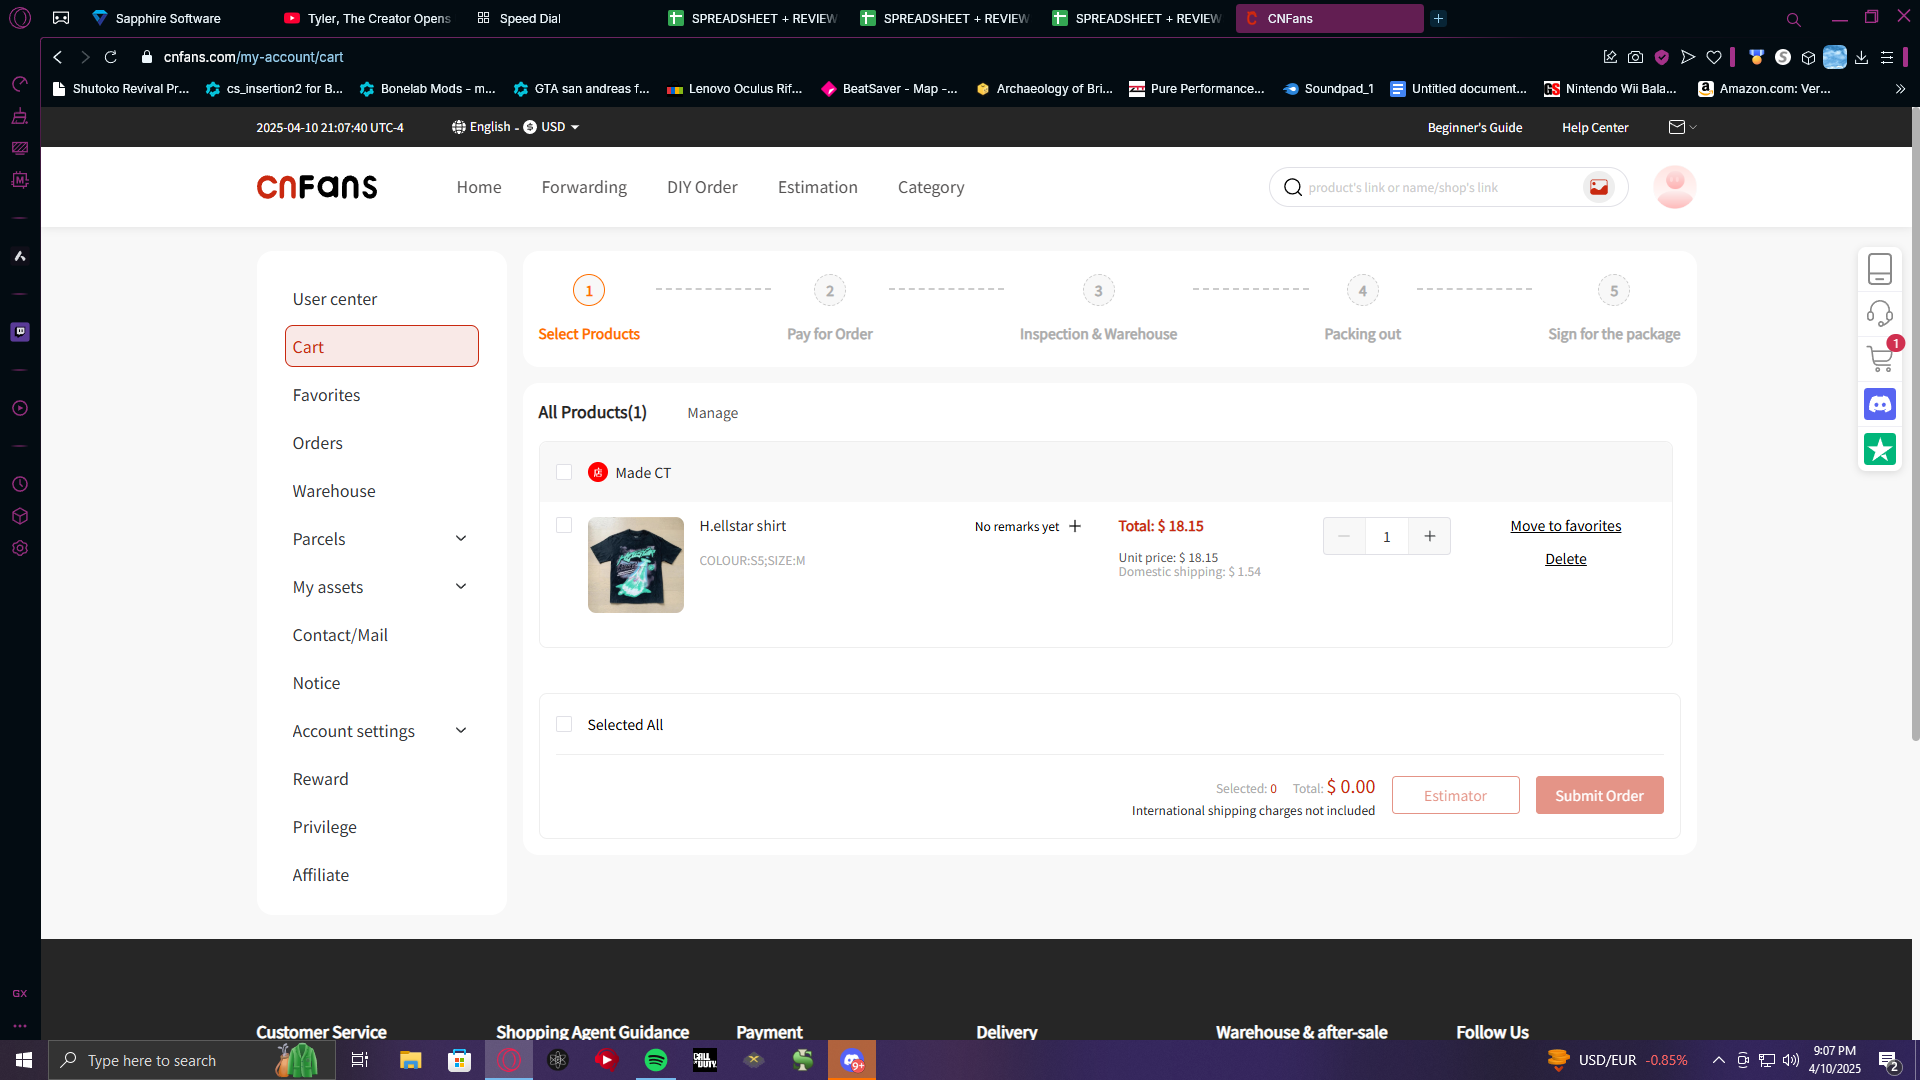
Task: Tick the H.ellstar shirt item checkbox
Action: click(x=564, y=525)
